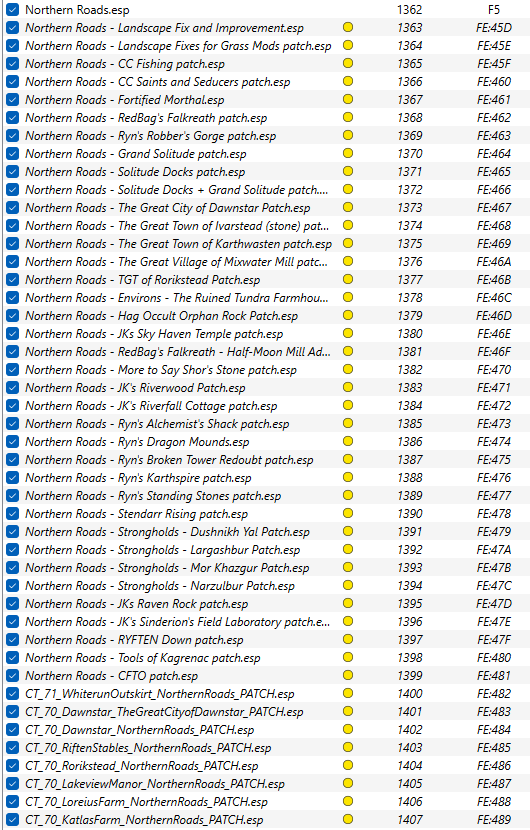Click priority value 1390

click(x=410, y=514)
